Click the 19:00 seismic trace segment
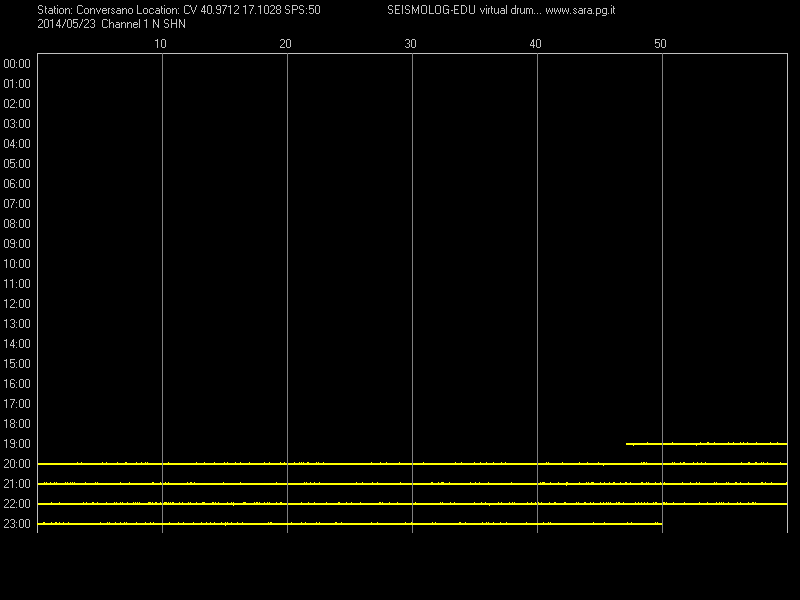The width and height of the screenshot is (800, 600). pyautogui.click(x=707, y=444)
